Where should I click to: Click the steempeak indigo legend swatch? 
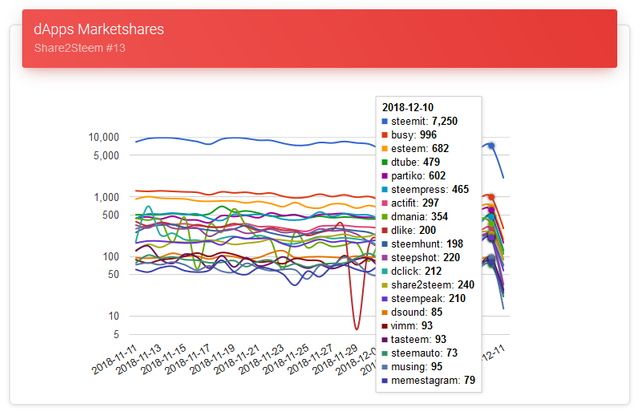coord(384,298)
